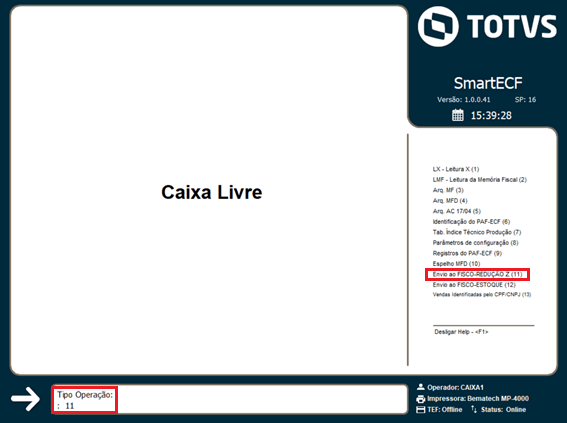
Task: Click the Status up-down arrows icon
Action: [474, 409]
